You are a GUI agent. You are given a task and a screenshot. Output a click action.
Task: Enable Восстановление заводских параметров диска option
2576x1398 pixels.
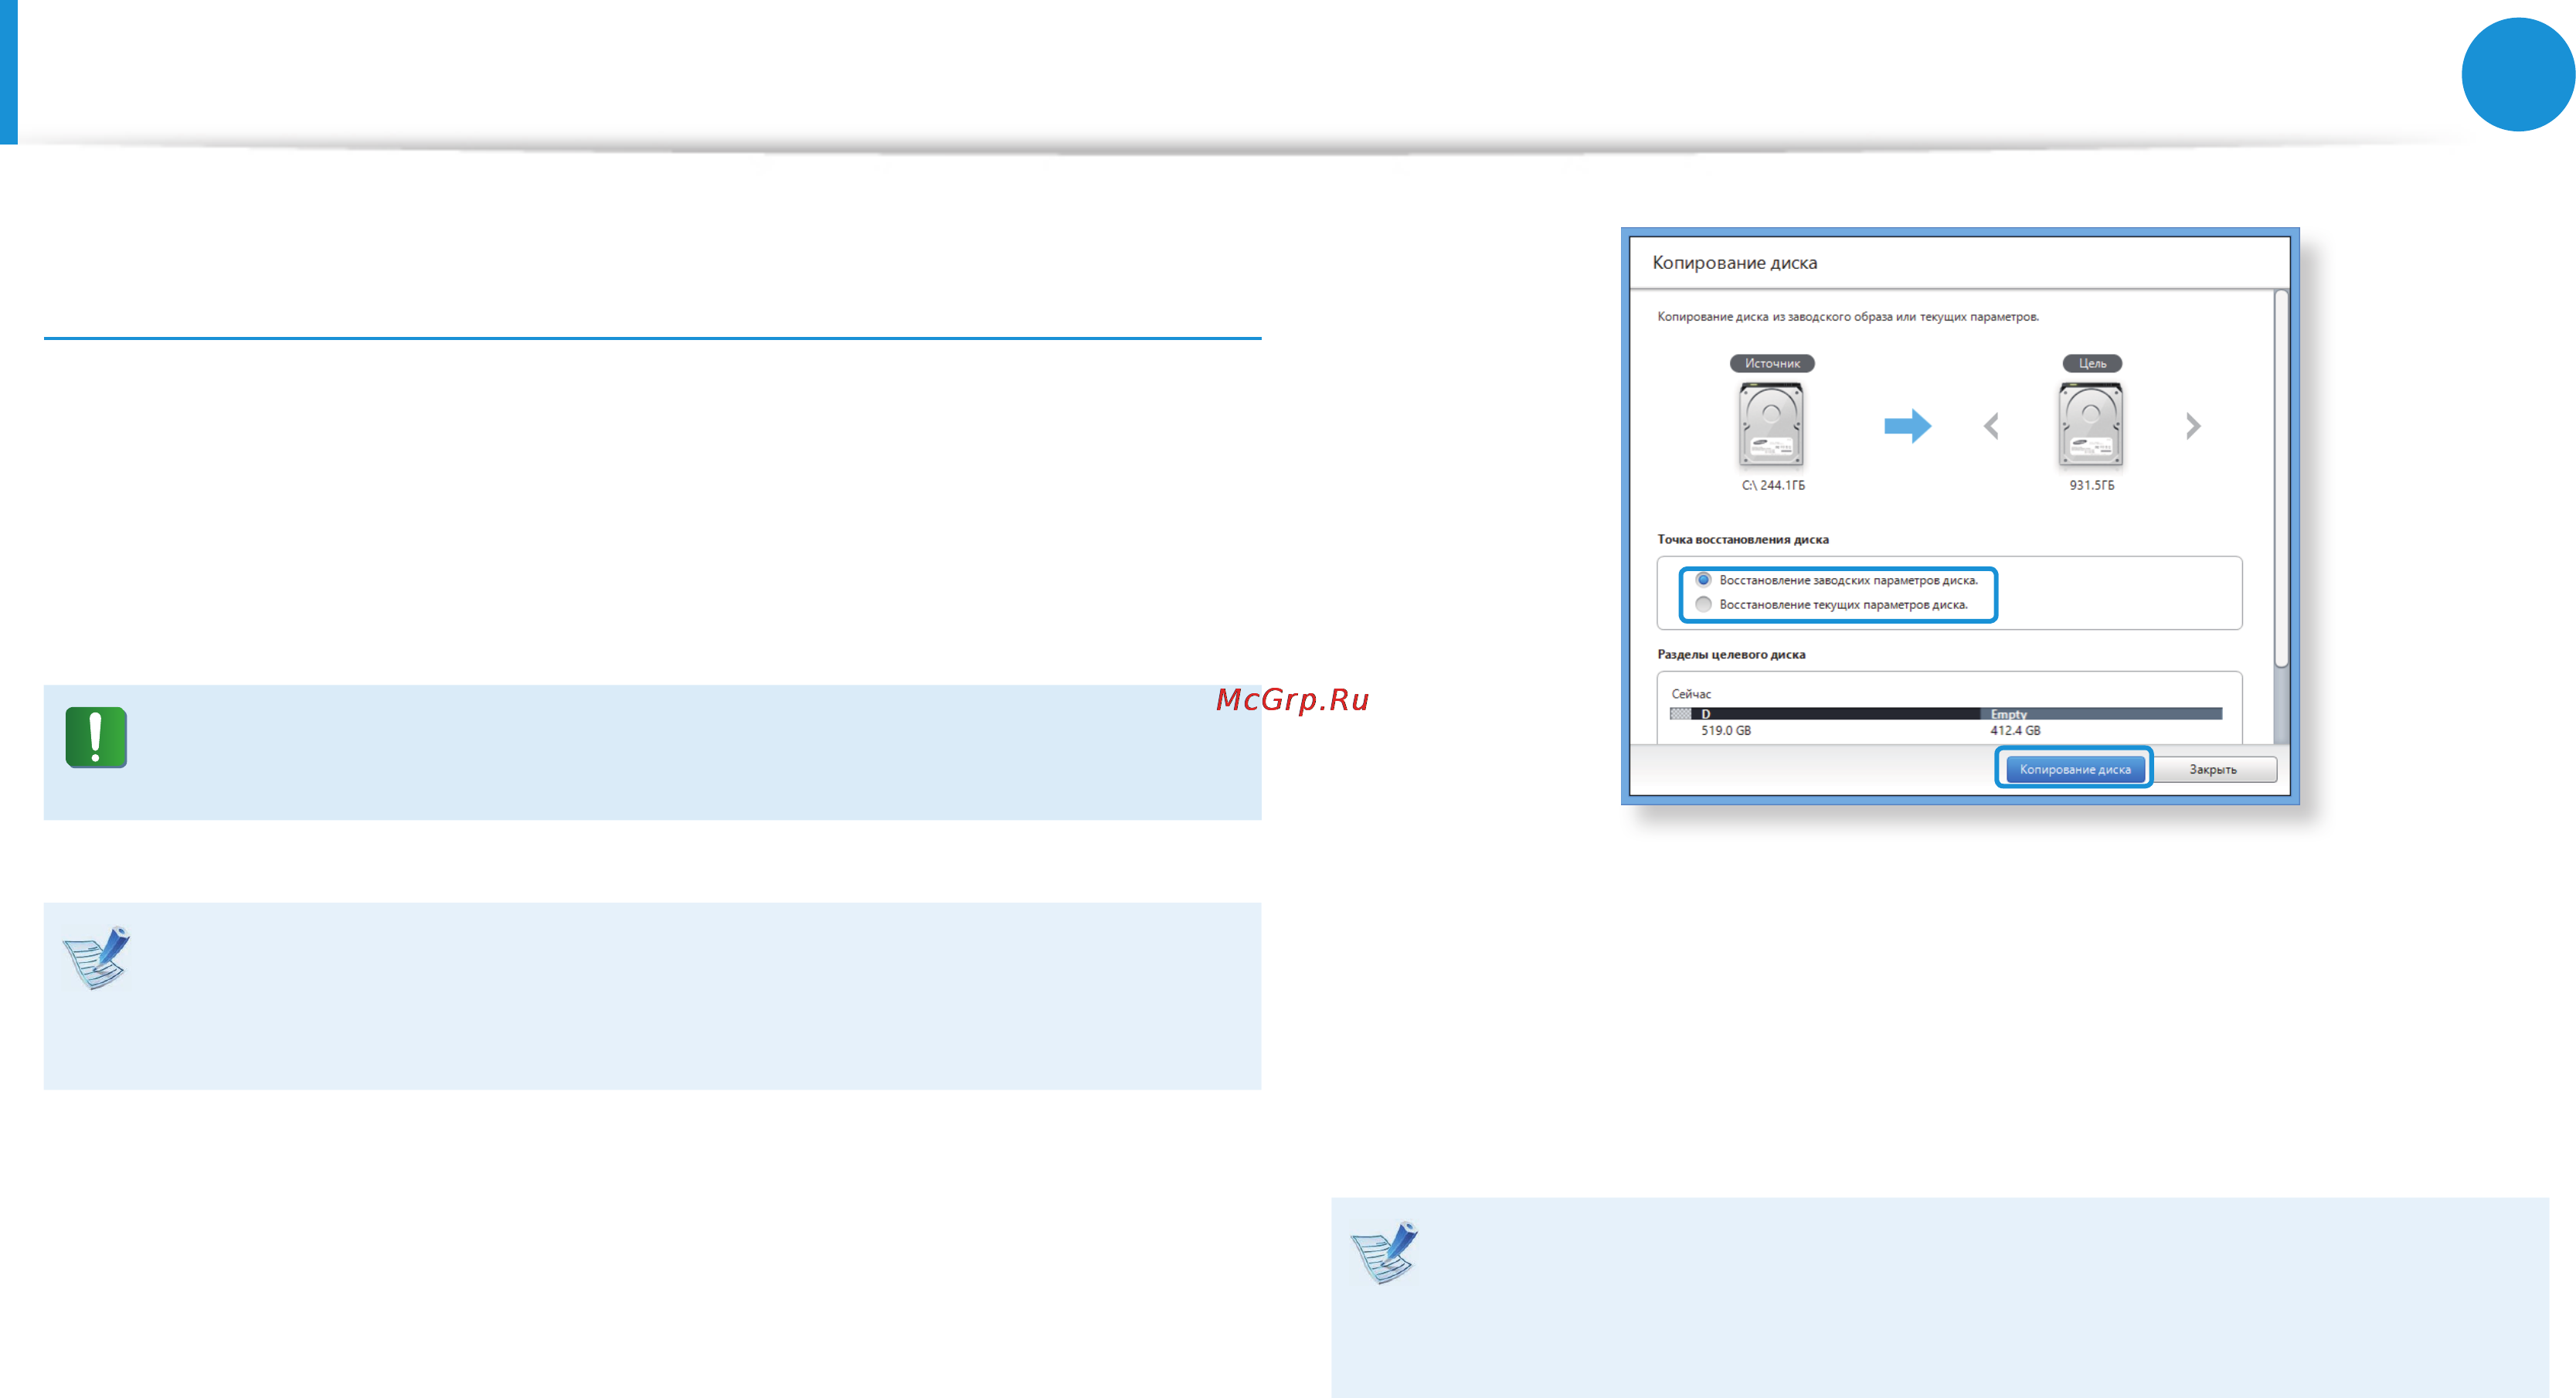(x=1703, y=580)
